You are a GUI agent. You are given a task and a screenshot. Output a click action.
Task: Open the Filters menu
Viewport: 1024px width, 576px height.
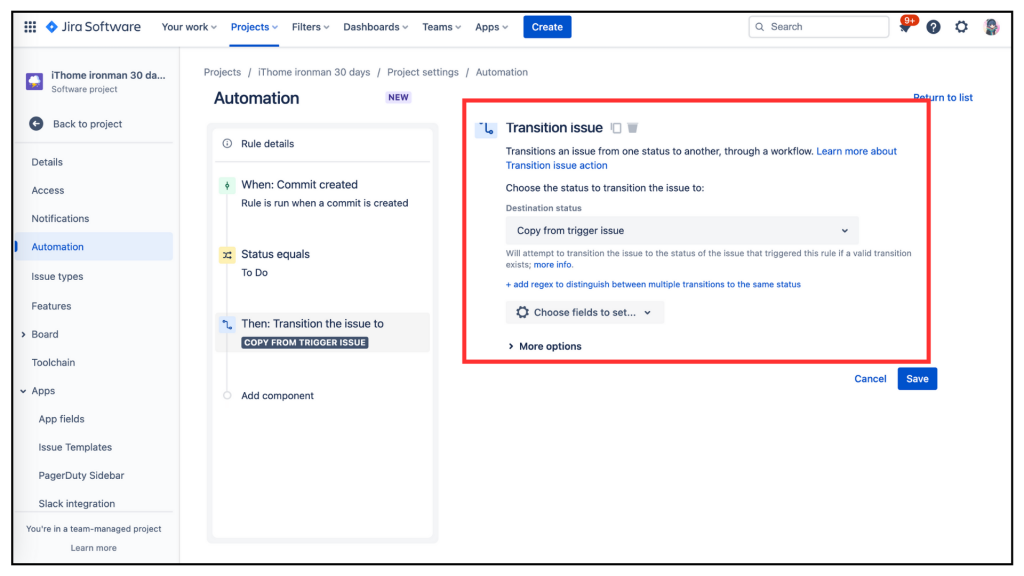coord(310,27)
